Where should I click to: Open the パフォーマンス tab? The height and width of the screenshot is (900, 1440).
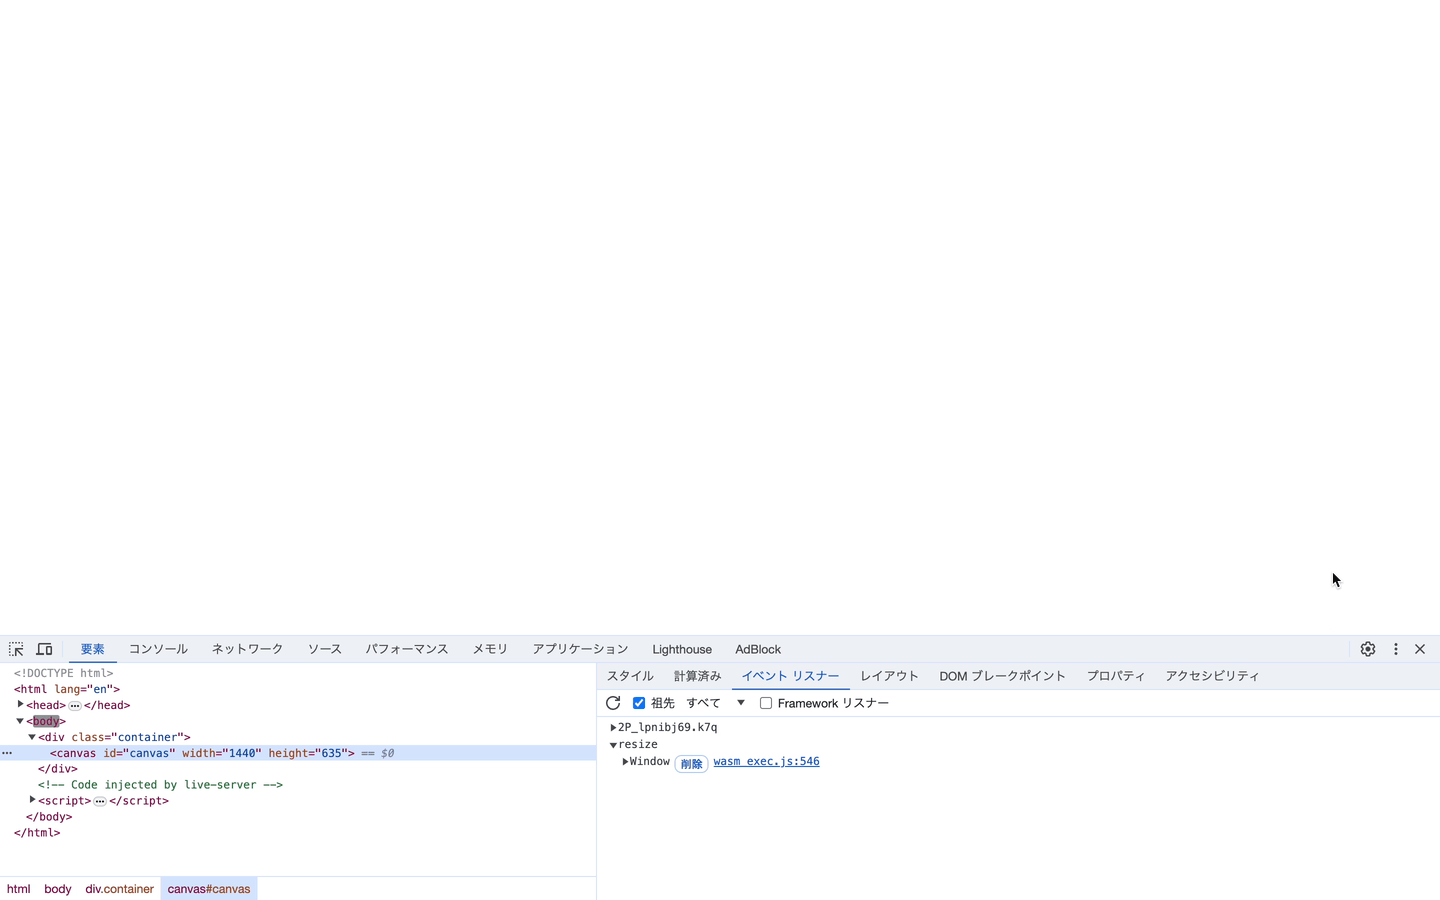pos(407,649)
